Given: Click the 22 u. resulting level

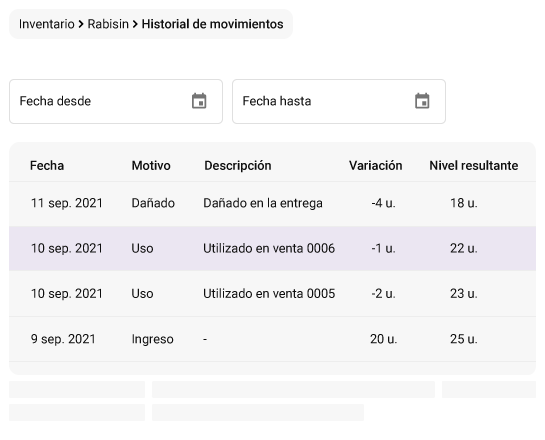Looking at the screenshot, I should [x=464, y=248].
